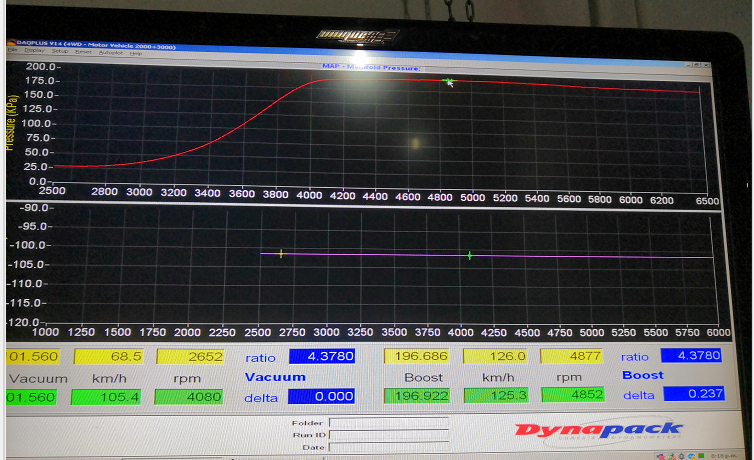Open the Help menu
This screenshot has height=460, width=754.
(136, 52)
